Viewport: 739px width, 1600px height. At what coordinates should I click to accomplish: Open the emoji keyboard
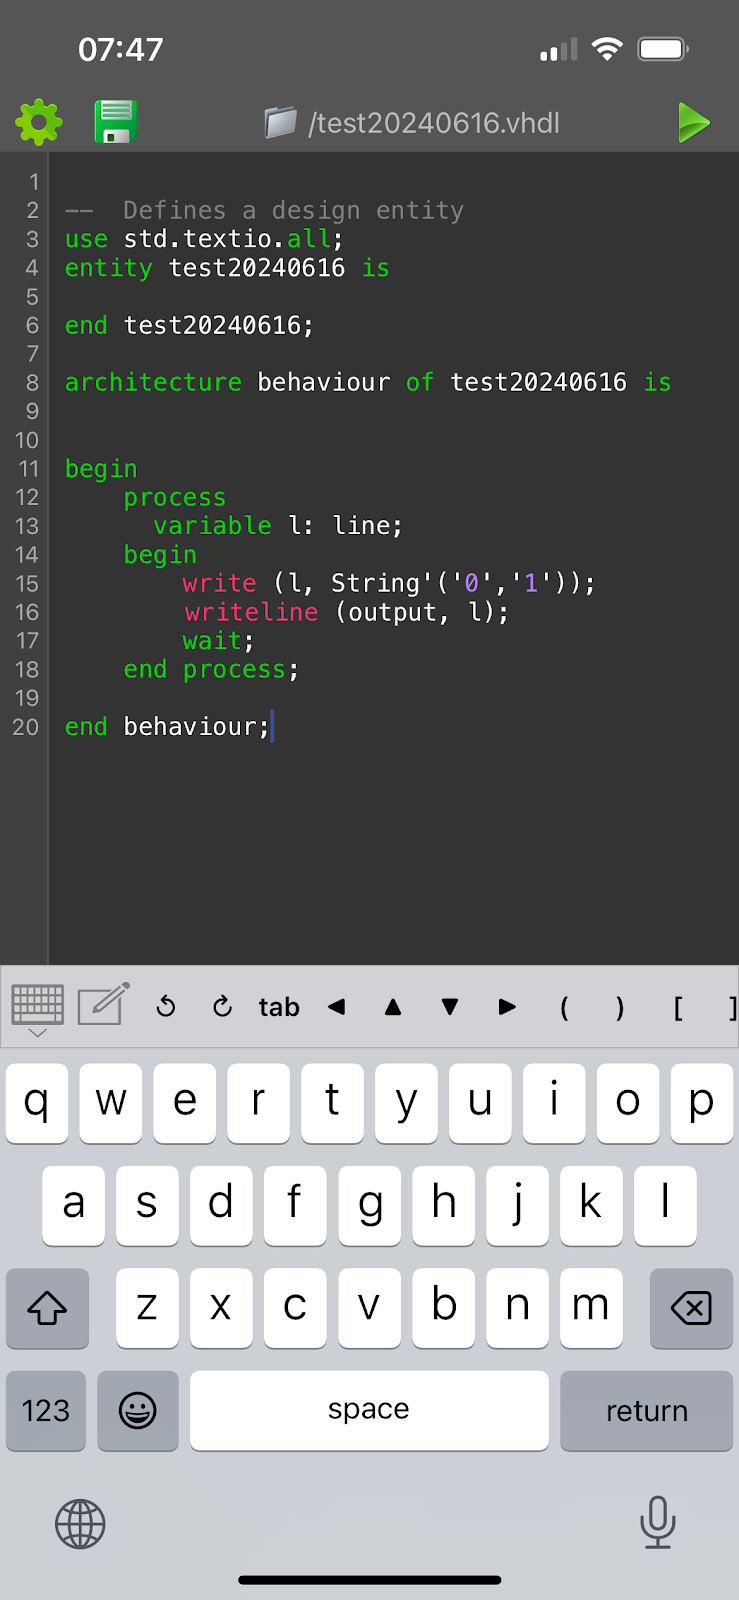tap(138, 1410)
